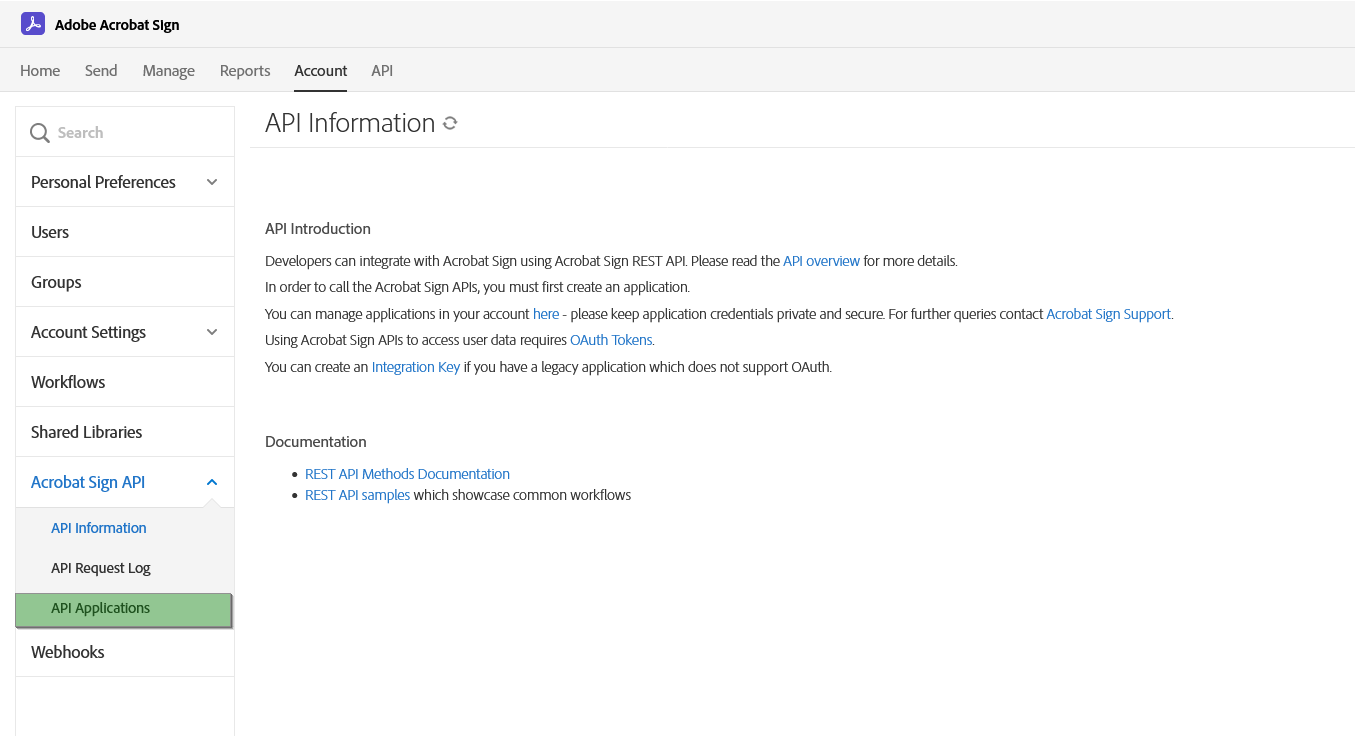Image resolution: width=1355 pixels, height=736 pixels.
Task: Expand the Personal Preferences chevron
Action: (x=212, y=182)
